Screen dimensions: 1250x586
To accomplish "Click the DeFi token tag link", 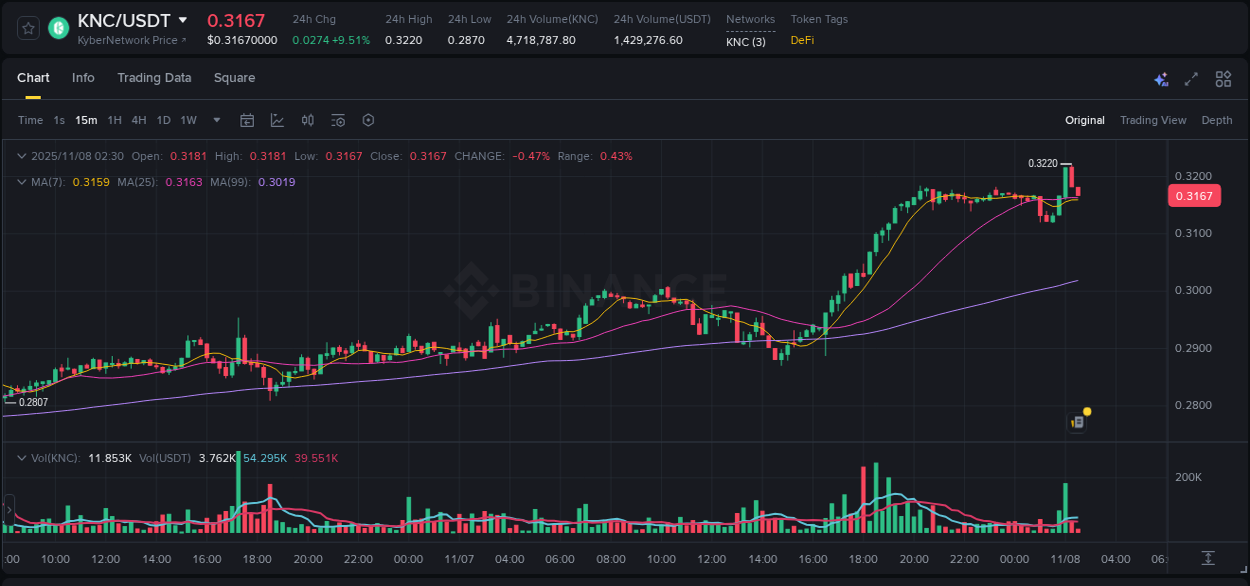I will point(801,41).
